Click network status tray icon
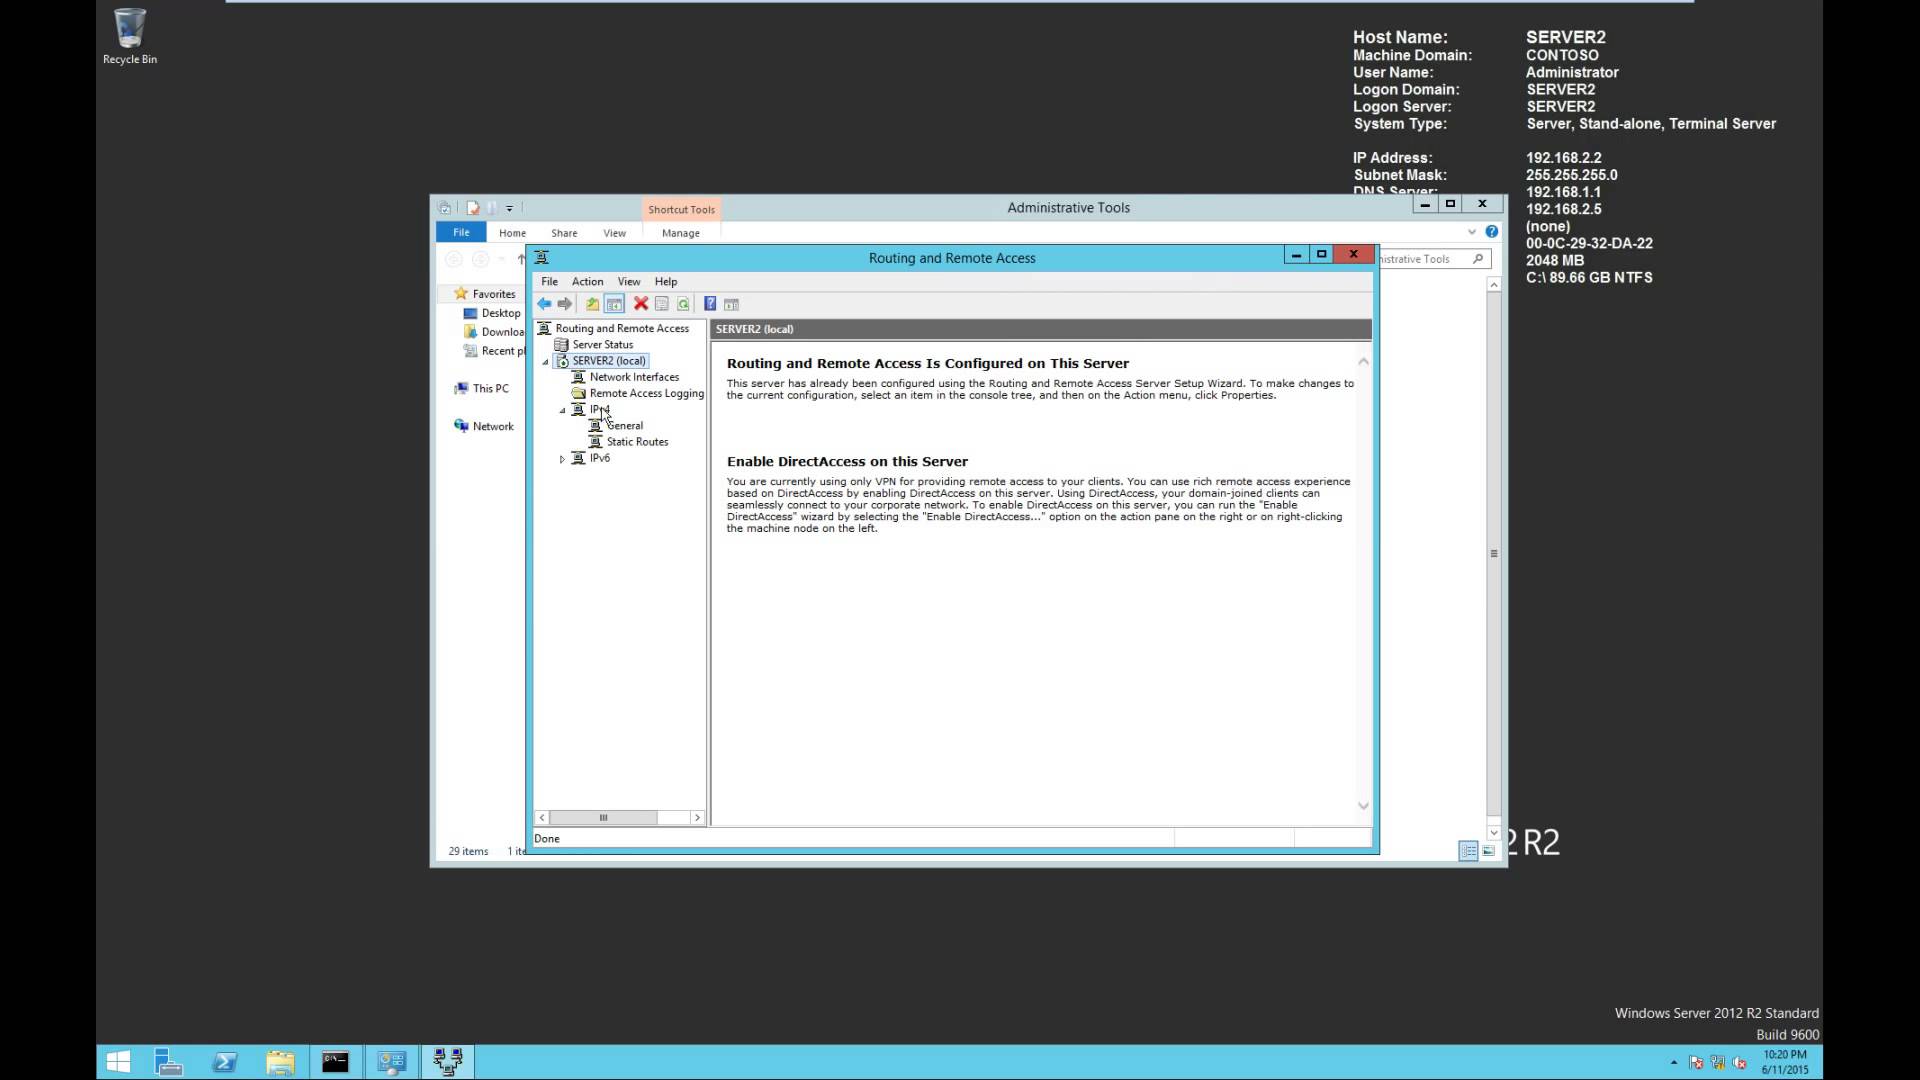Image resolution: width=1920 pixels, height=1080 pixels. [x=1718, y=1063]
